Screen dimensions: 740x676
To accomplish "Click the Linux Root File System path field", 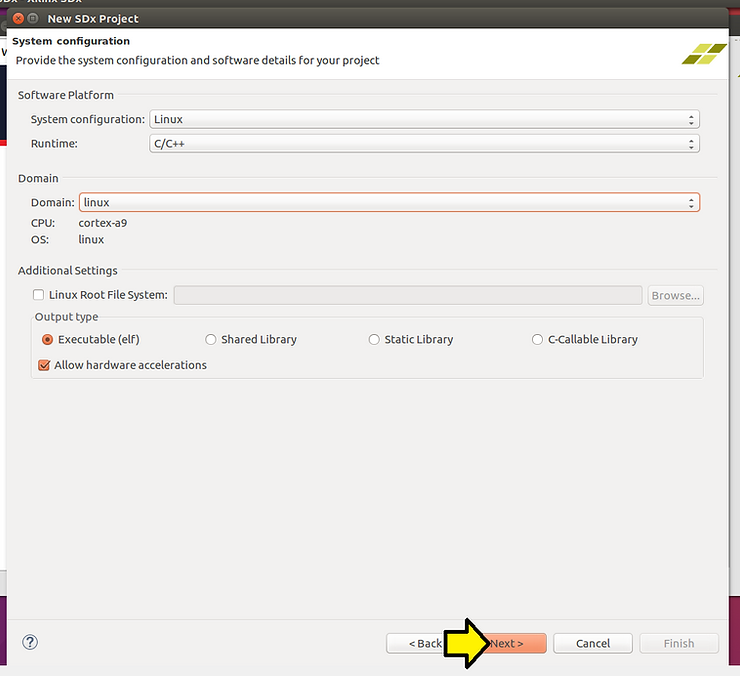I will (407, 295).
